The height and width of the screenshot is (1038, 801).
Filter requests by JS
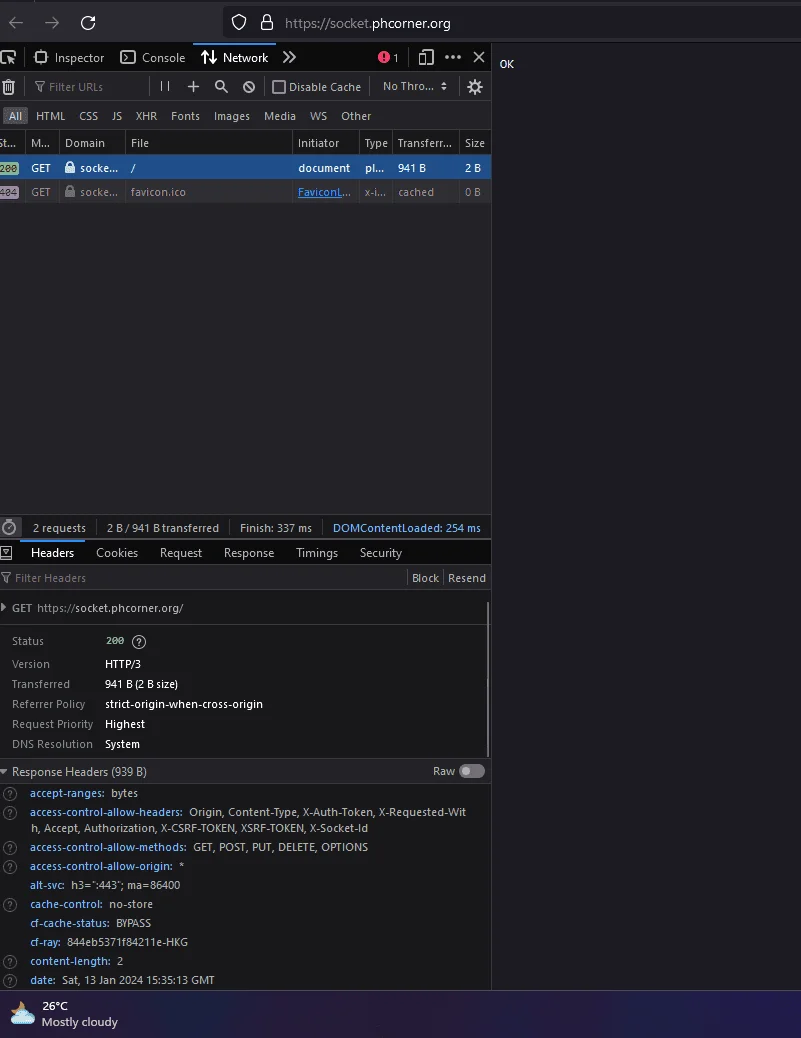[117, 116]
